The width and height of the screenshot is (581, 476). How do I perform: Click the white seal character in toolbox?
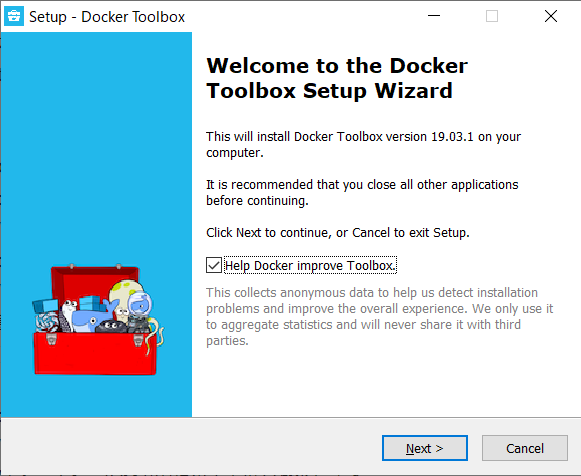coord(69,315)
